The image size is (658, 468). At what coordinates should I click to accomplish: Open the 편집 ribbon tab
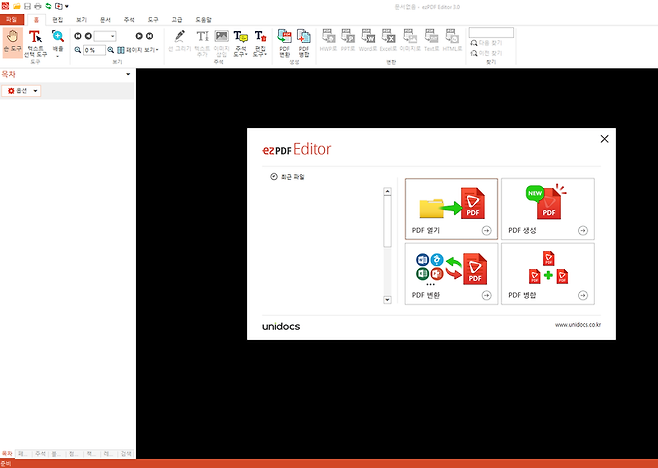coord(59,19)
